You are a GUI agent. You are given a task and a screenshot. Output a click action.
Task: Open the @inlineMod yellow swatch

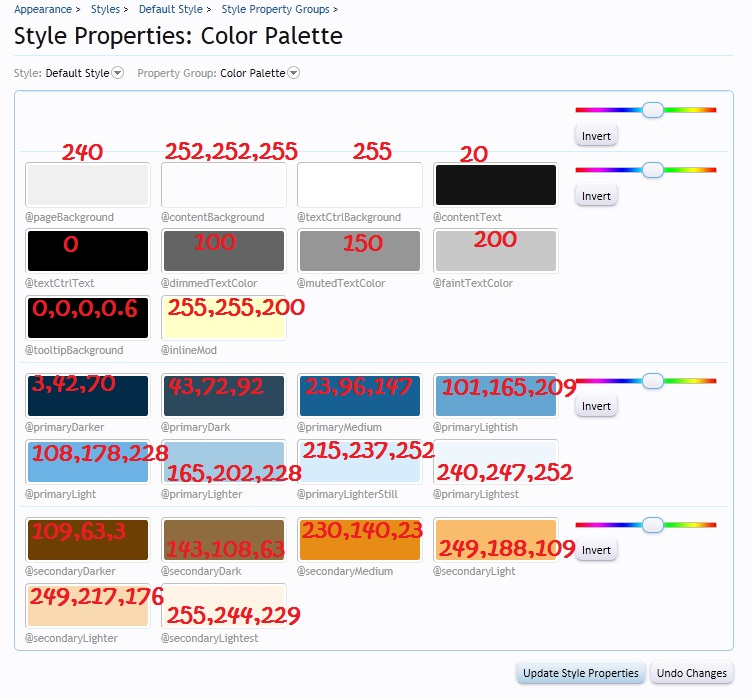[224, 318]
